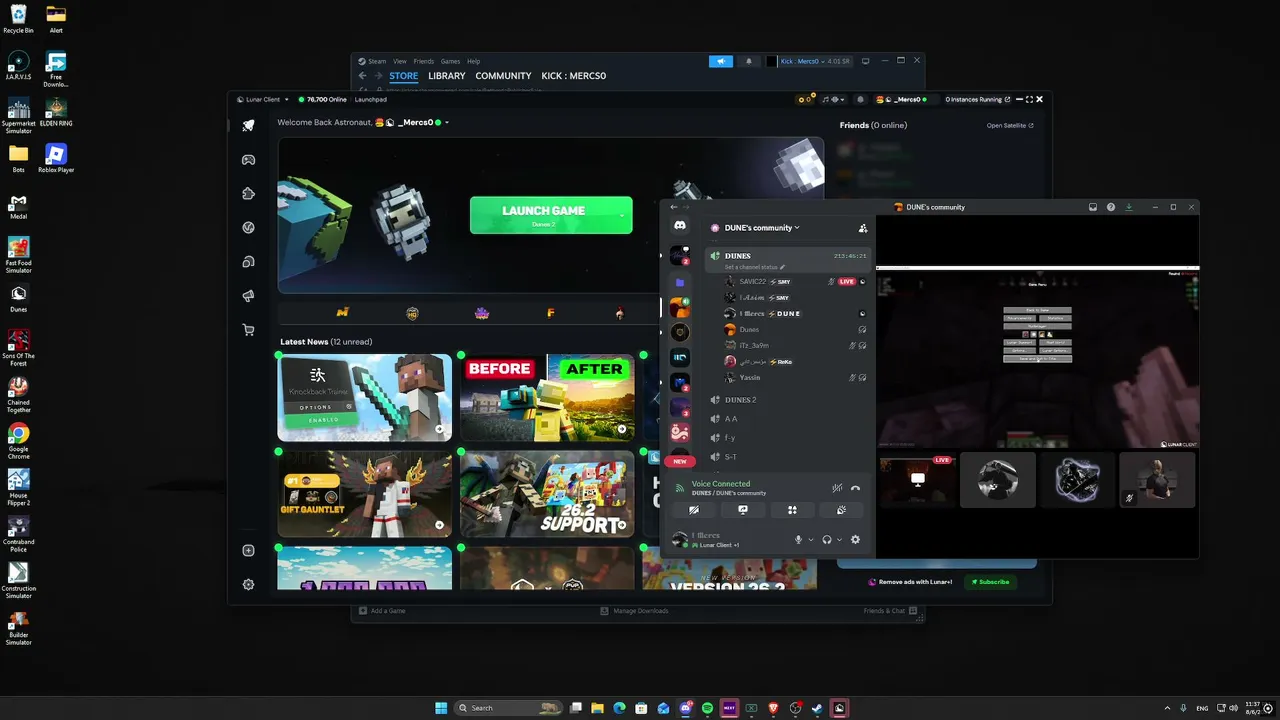
Task: Open the Discord inbox icon in title bar
Action: [x=1093, y=207]
